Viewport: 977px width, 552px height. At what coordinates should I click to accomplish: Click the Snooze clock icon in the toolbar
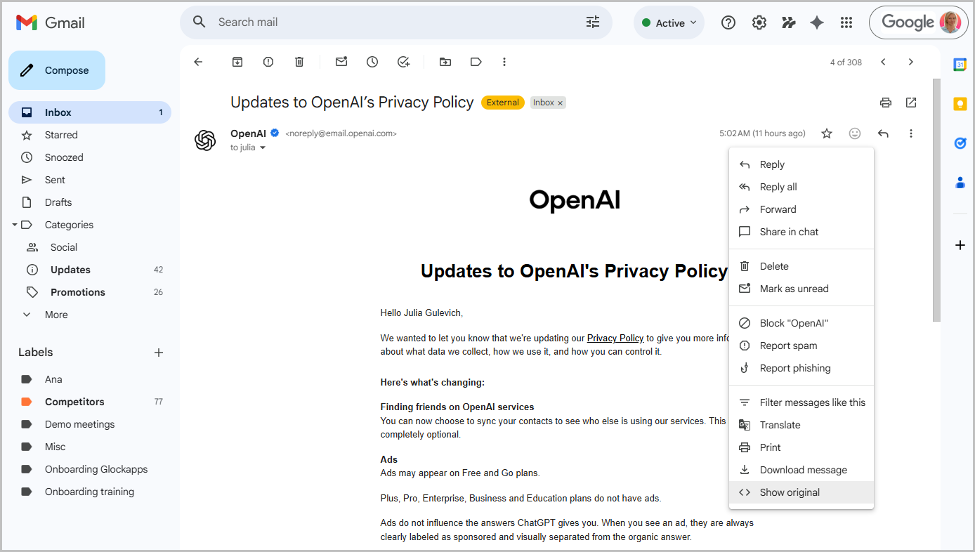(372, 62)
